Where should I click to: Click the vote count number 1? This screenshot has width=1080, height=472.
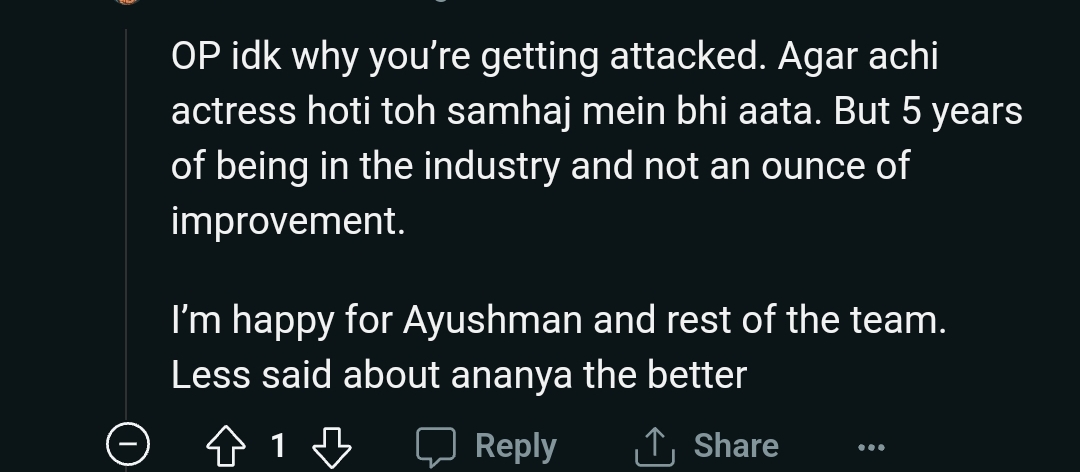click(x=279, y=445)
